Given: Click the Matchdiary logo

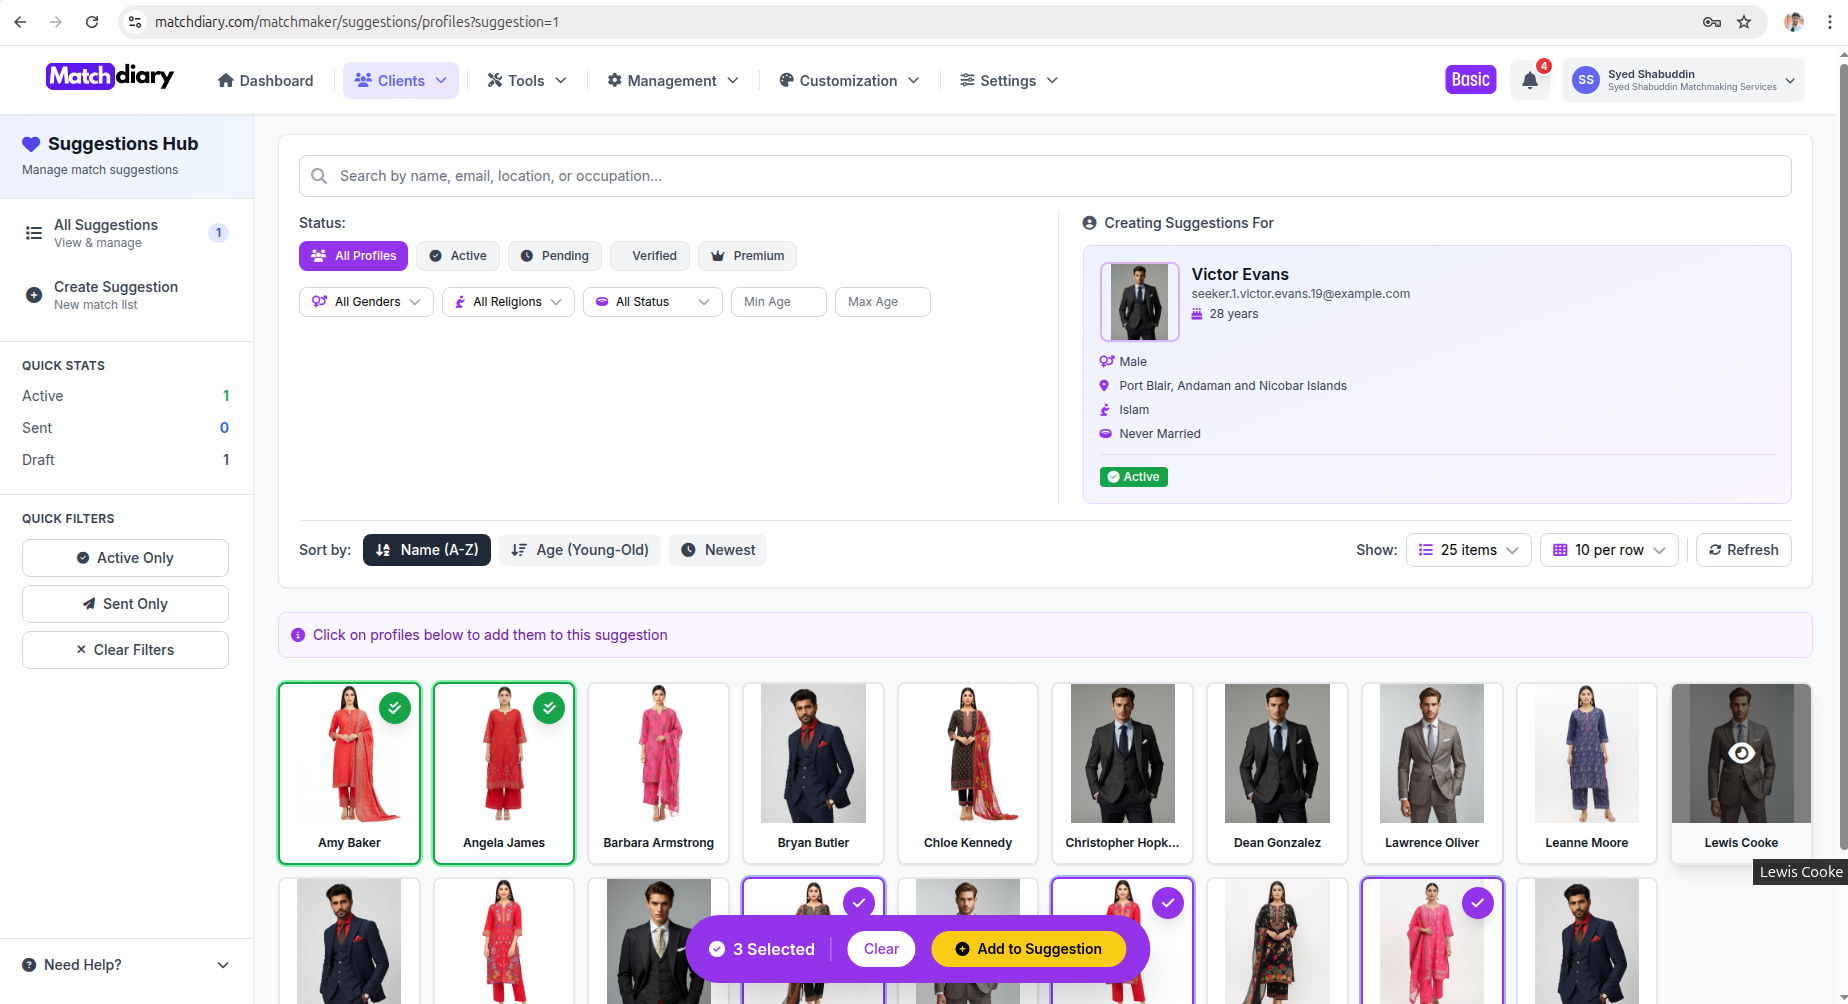Looking at the screenshot, I should 110,77.
